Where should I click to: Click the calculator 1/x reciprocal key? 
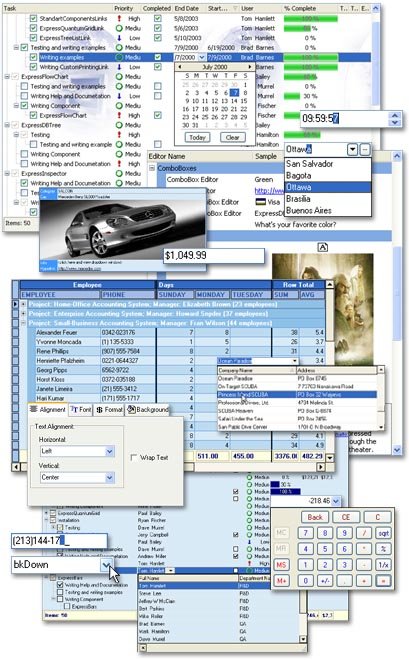click(383, 565)
